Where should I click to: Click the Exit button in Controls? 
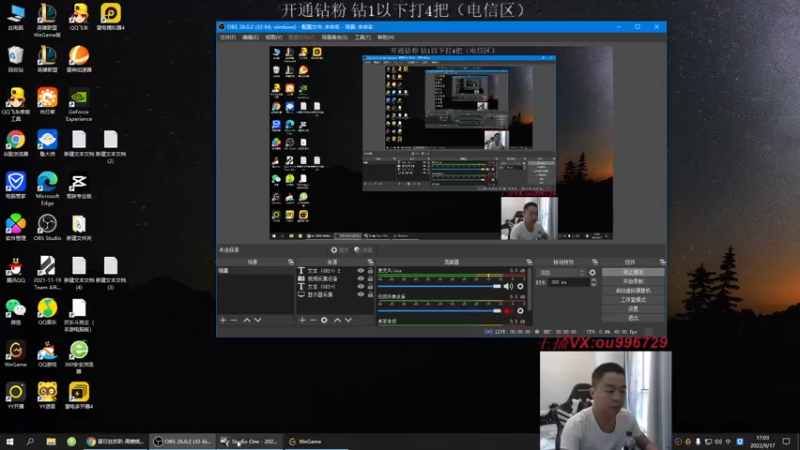click(x=633, y=318)
